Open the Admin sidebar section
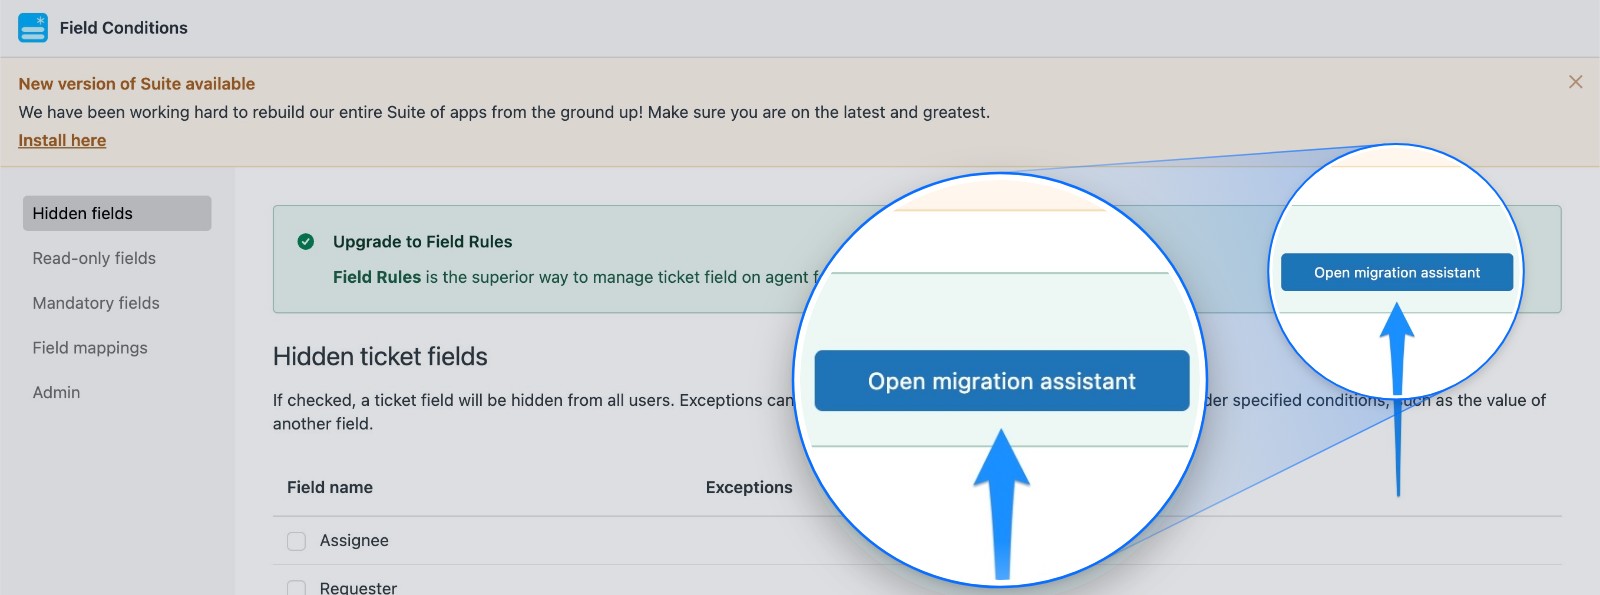Viewport: 1600px width, 595px height. click(x=56, y=393)
